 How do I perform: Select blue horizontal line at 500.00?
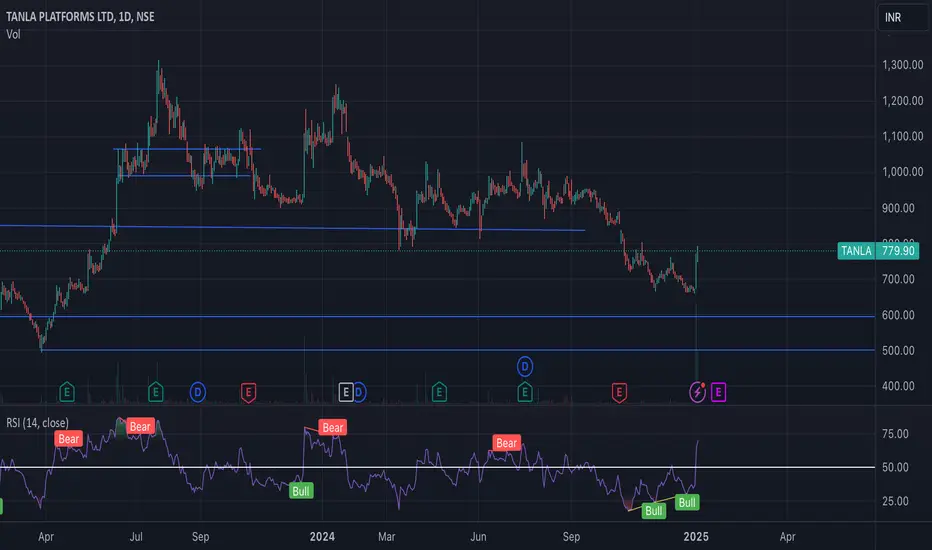click(x=458, y=350)
